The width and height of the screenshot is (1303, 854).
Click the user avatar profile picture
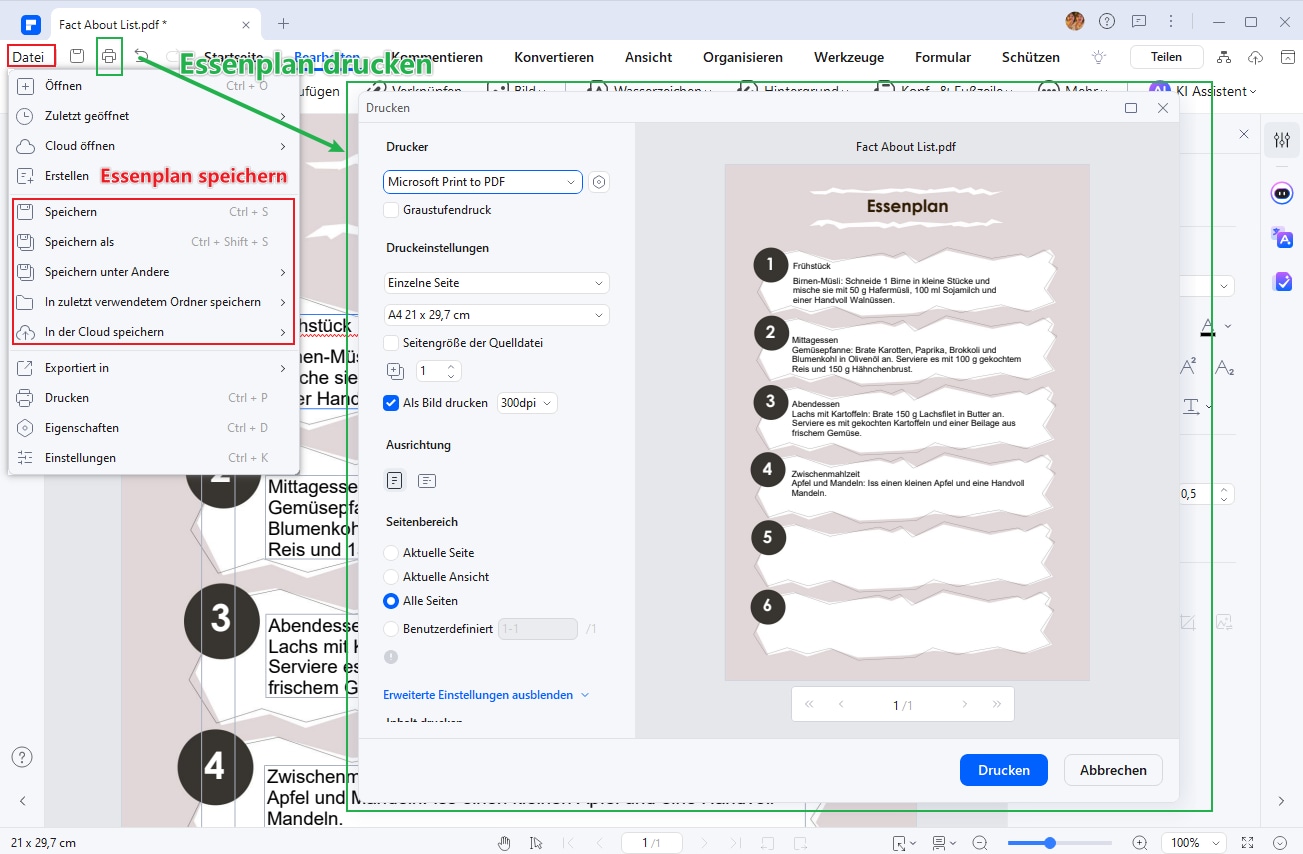point(1075,21)
